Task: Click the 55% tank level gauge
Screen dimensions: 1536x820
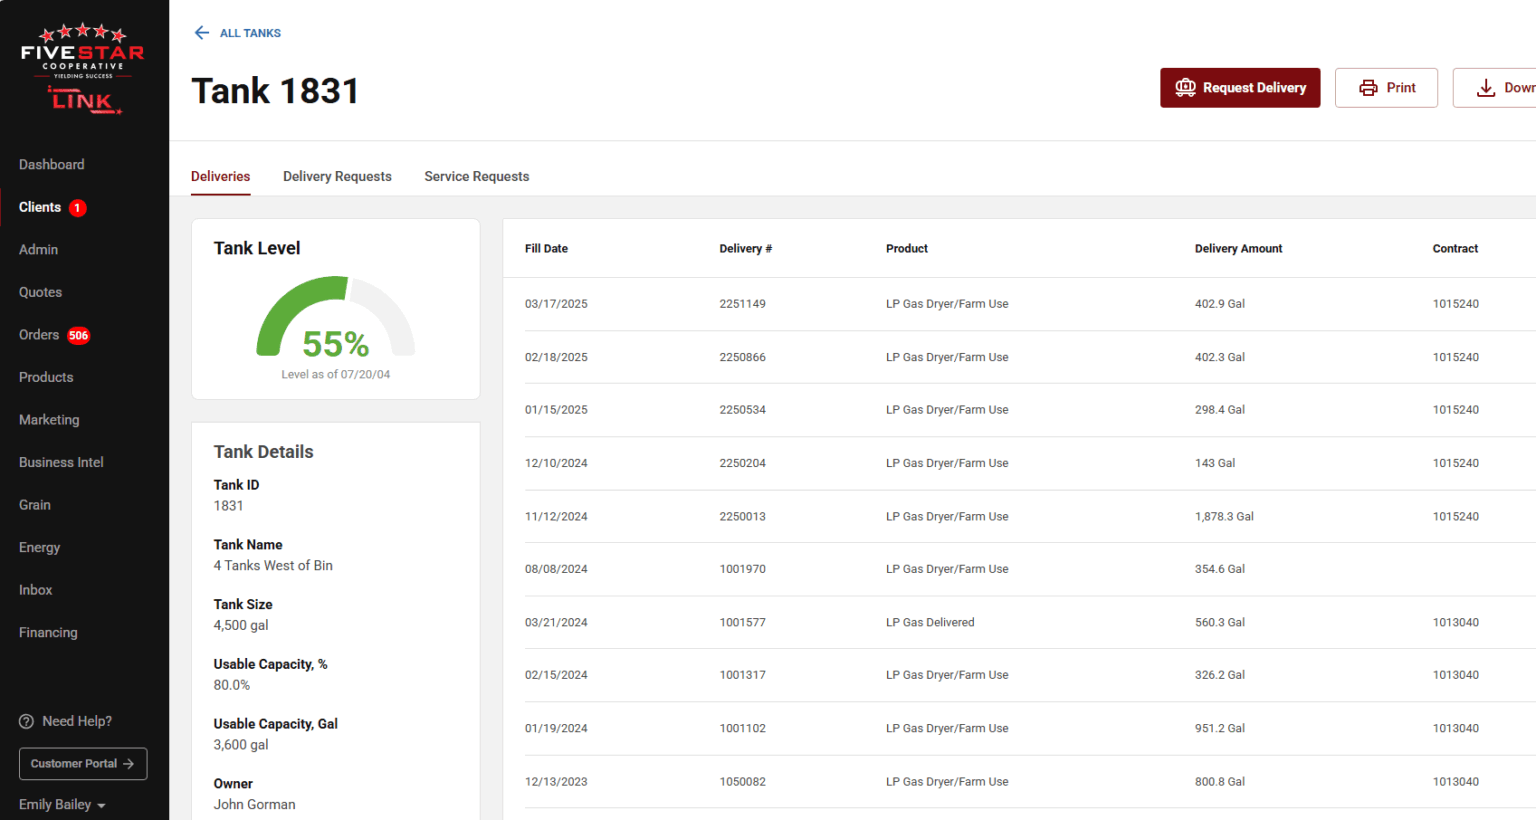Action: point(335,320)
